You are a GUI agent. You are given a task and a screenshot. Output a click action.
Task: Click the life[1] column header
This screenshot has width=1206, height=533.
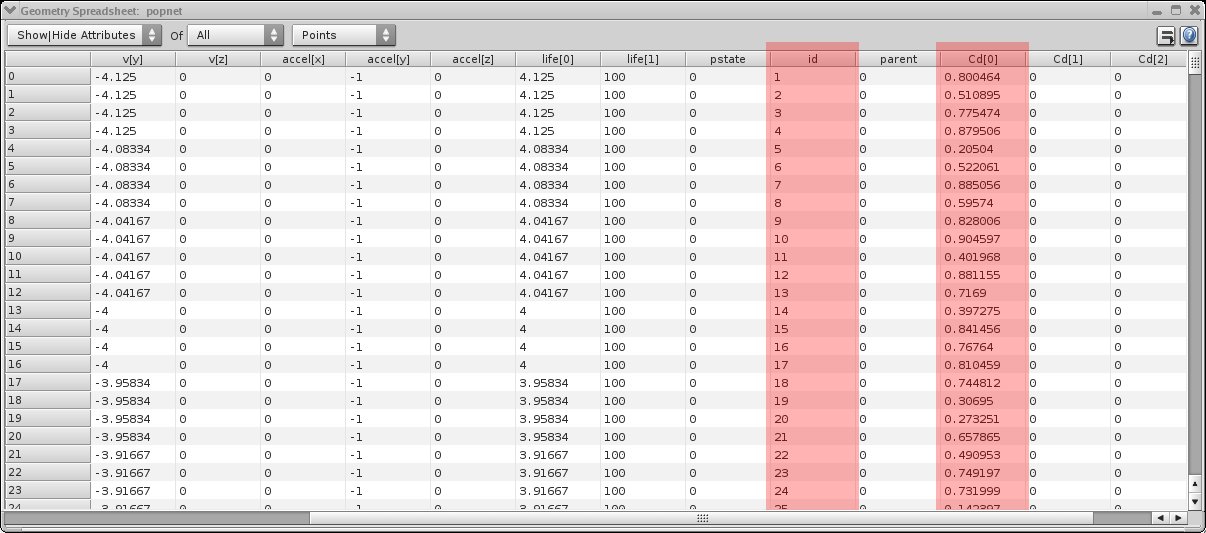point(643,59)
